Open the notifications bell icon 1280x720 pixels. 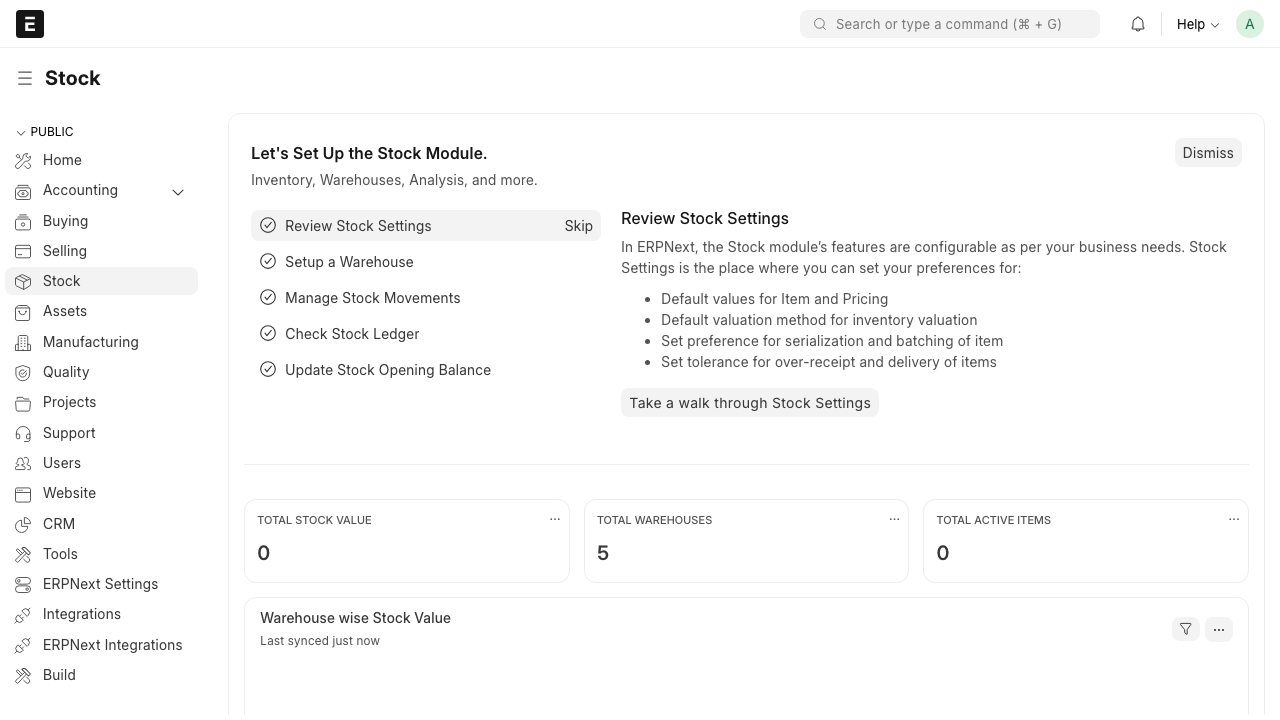(1138, 24)
